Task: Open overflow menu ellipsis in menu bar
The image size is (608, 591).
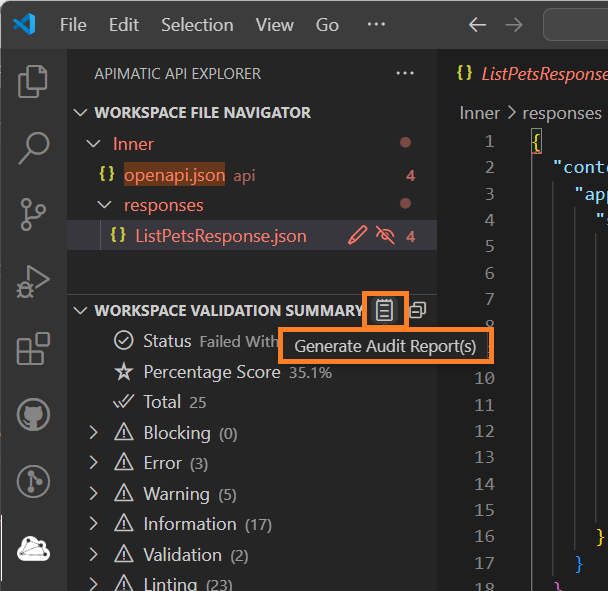Action: [376, 24]
